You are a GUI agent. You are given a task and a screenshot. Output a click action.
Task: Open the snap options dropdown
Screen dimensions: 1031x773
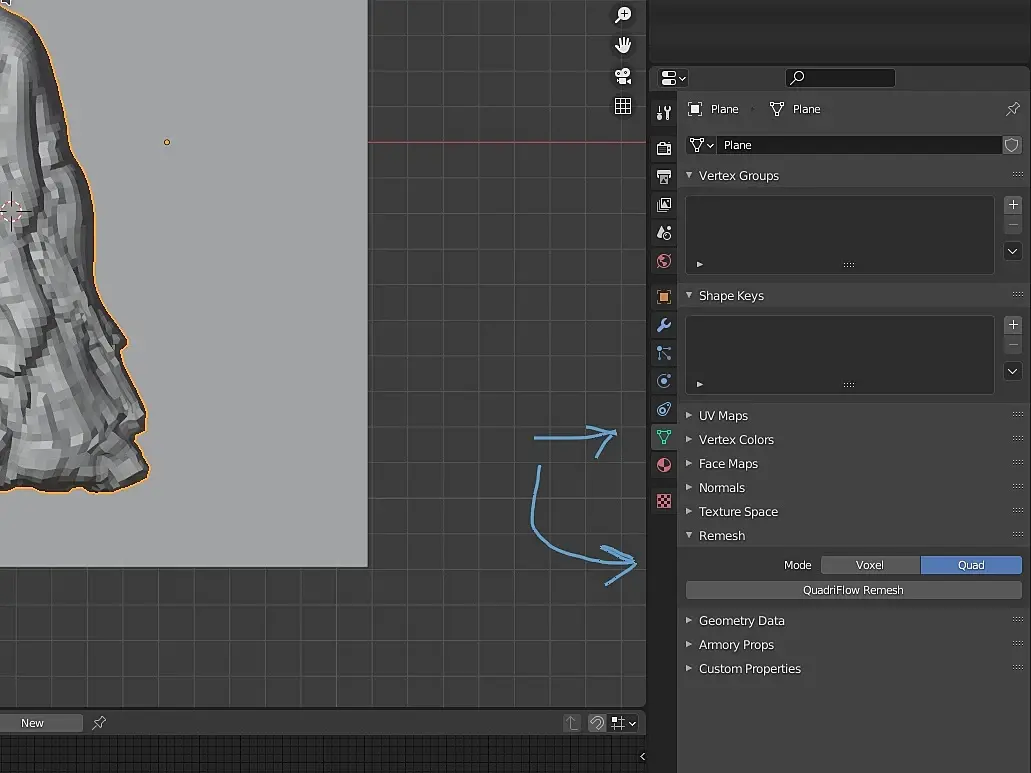click(x=623, y=724)
